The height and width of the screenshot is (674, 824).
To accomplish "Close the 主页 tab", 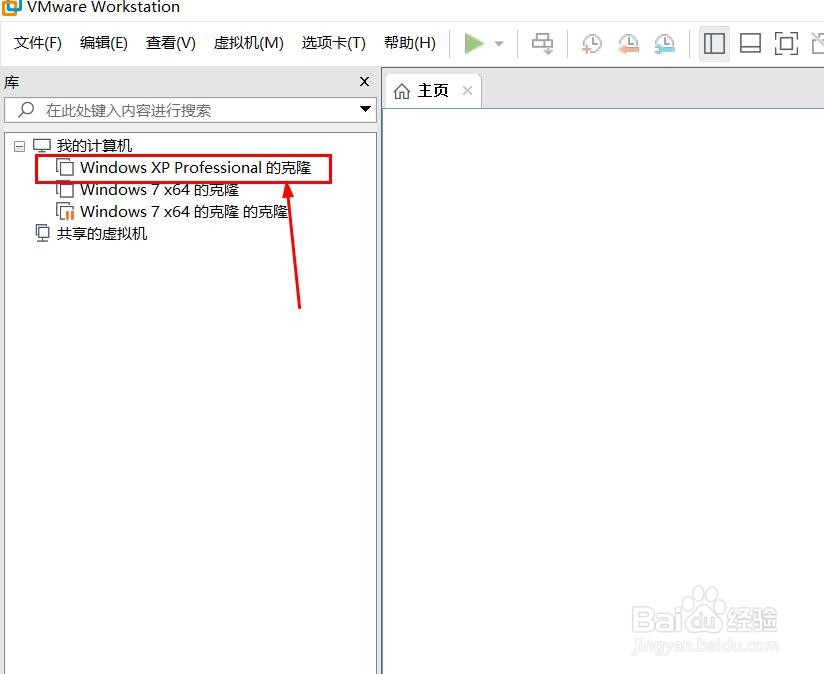I will (467, 90).
